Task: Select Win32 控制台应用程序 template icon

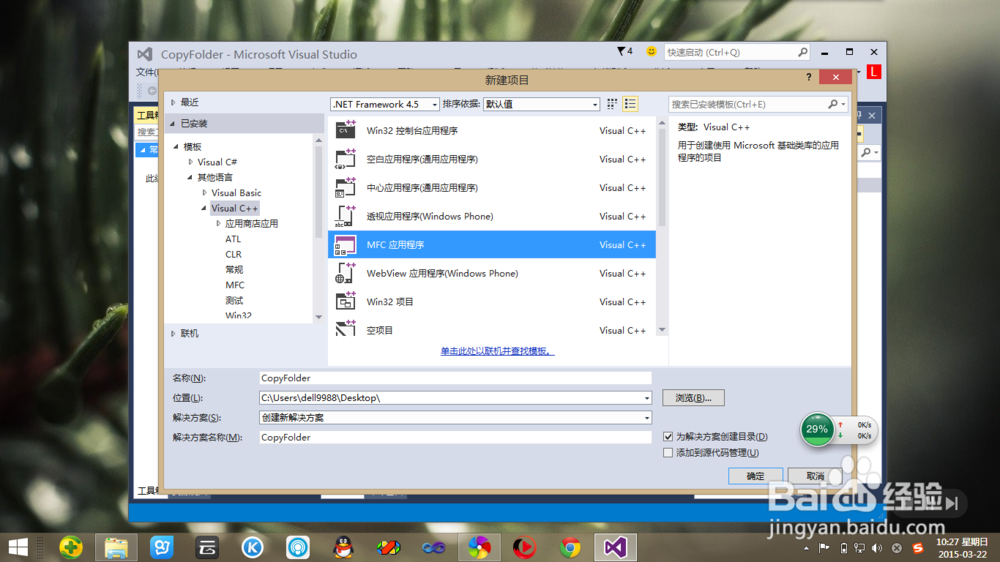Action: [x=345, y=130]
